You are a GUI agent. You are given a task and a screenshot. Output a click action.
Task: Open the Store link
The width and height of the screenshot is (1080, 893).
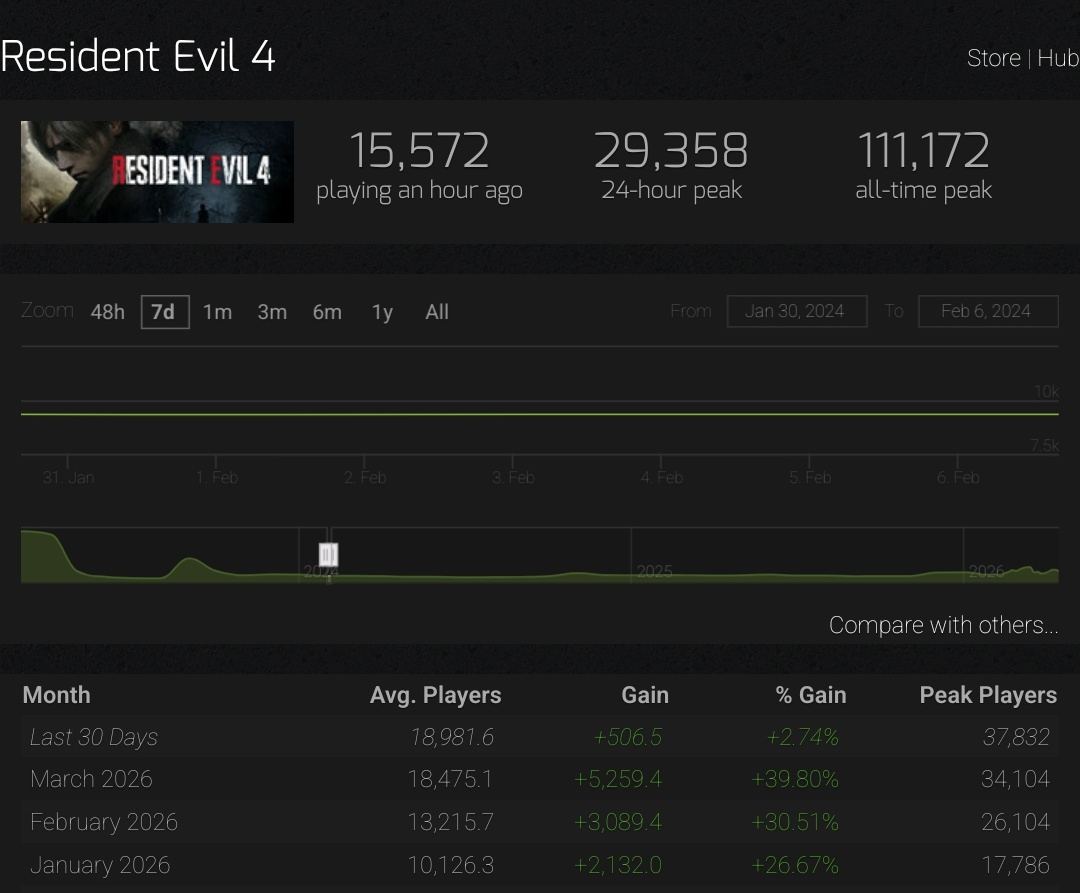point(993,59)
